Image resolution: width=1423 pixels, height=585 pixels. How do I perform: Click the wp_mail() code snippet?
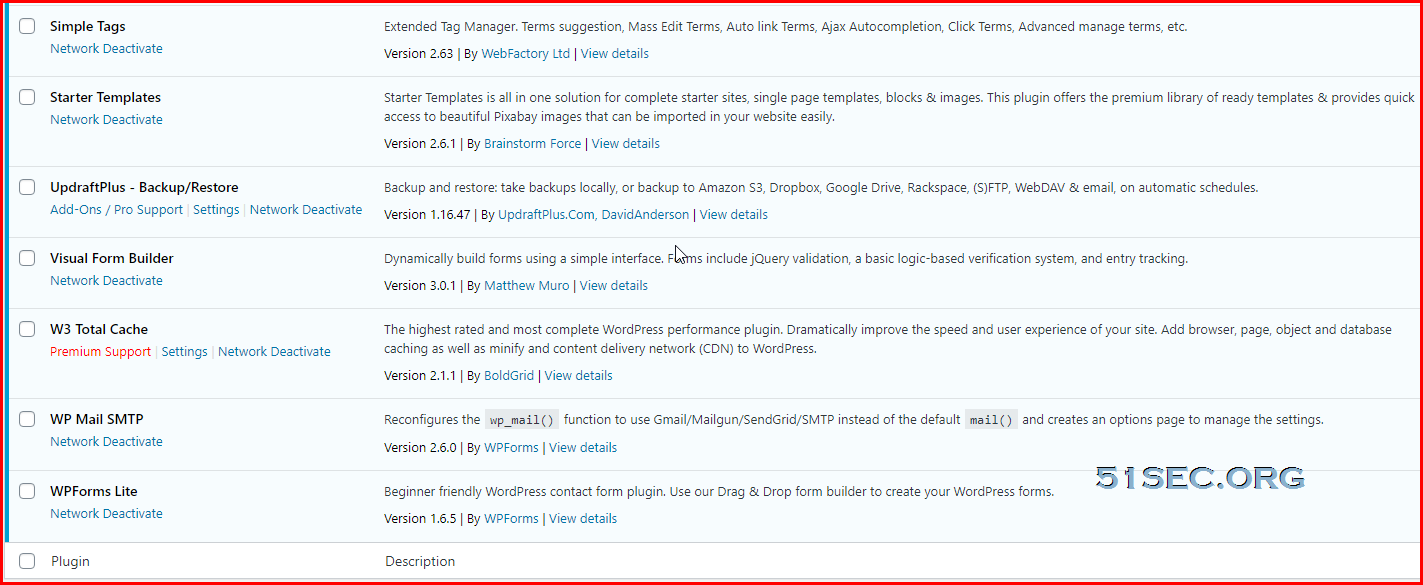[x=522, y=420]
